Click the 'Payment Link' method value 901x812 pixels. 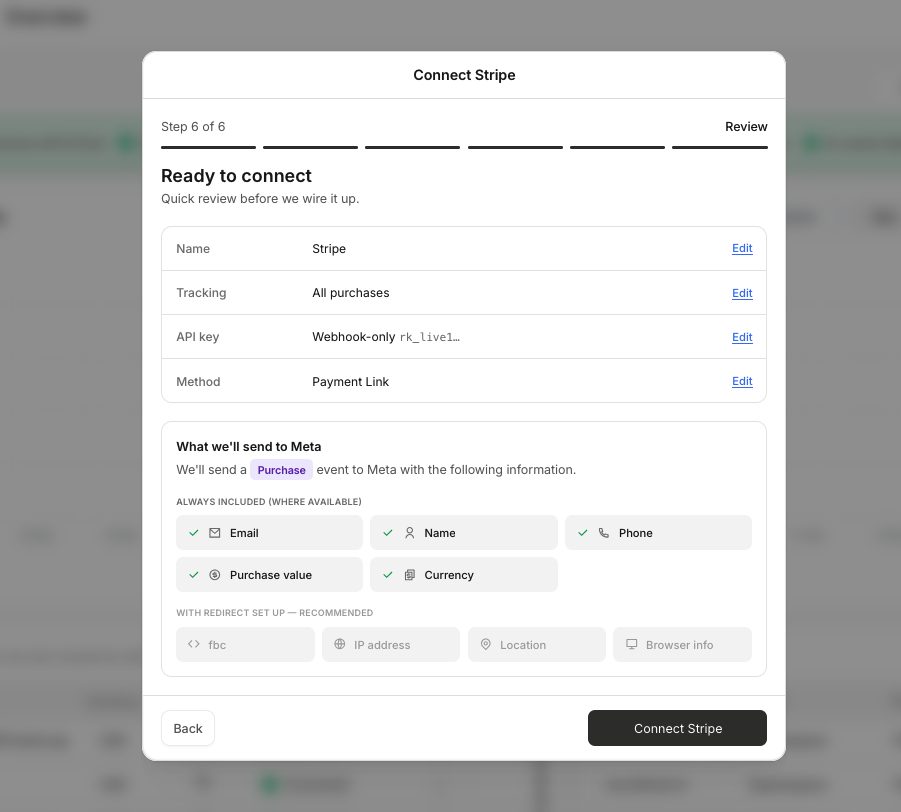(x=351, y=382)
